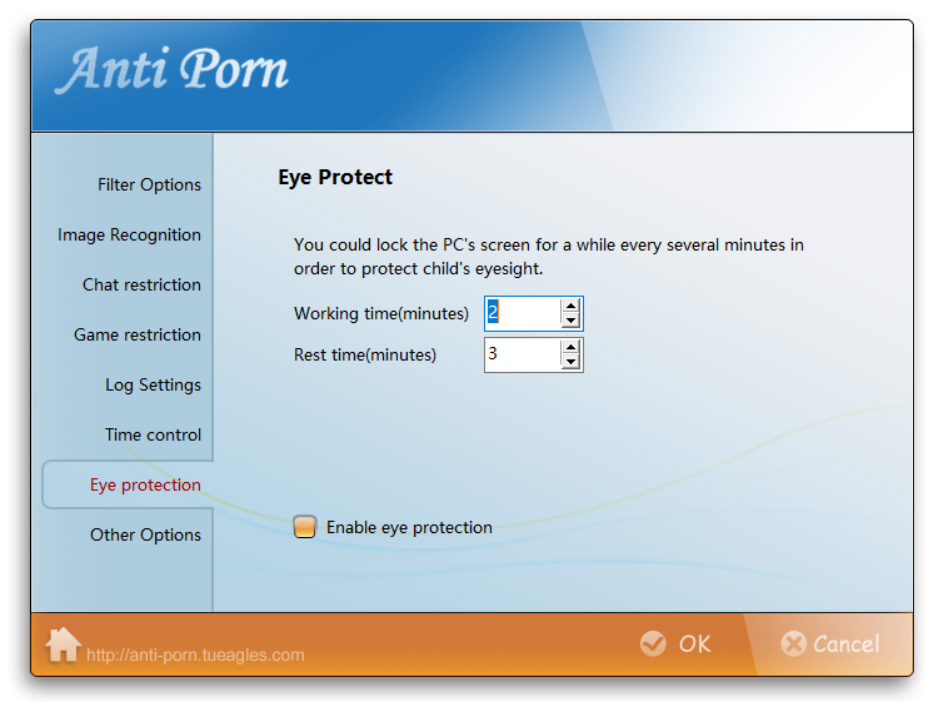
Task: Increase Rest time with up arrow
Action: 570,347
